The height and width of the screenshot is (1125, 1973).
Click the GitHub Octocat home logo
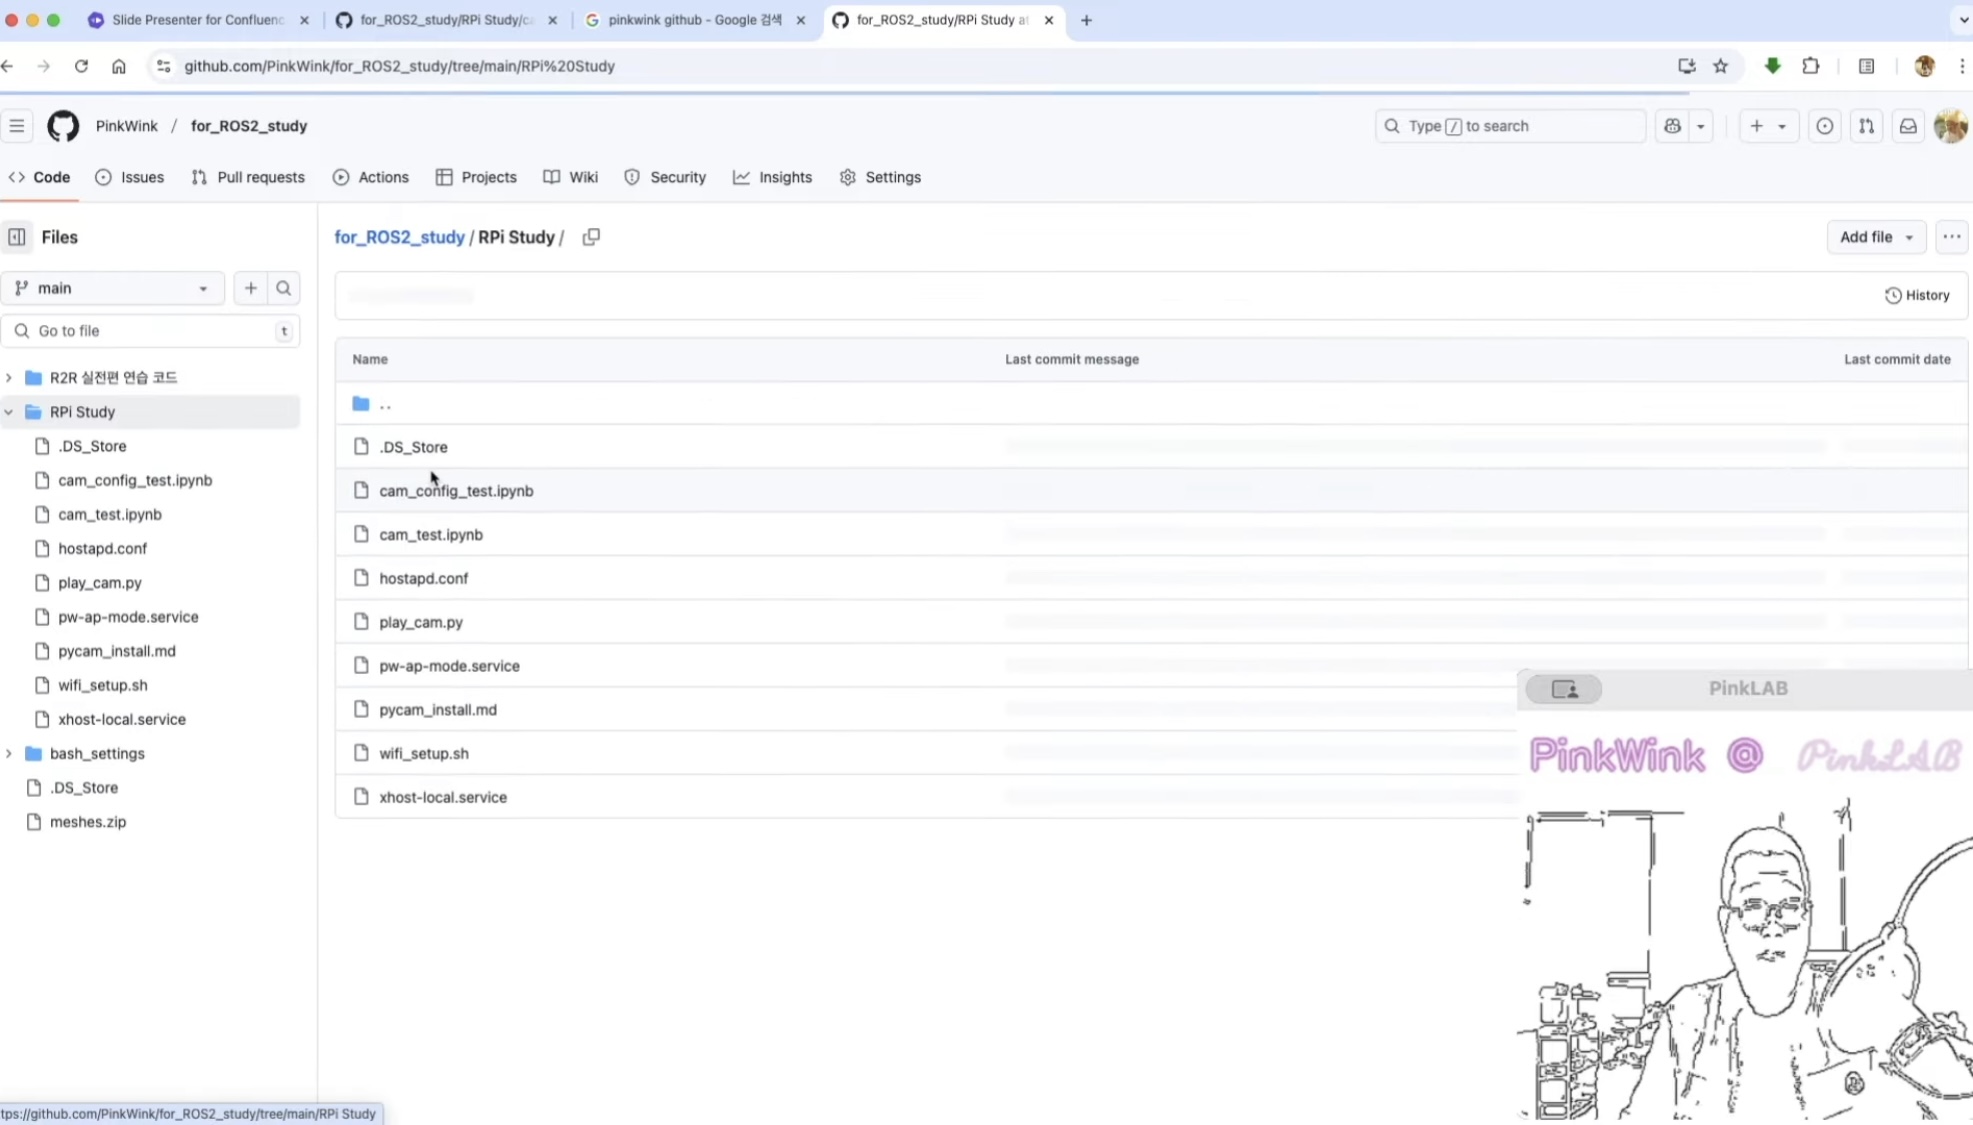tap(63, 126)
